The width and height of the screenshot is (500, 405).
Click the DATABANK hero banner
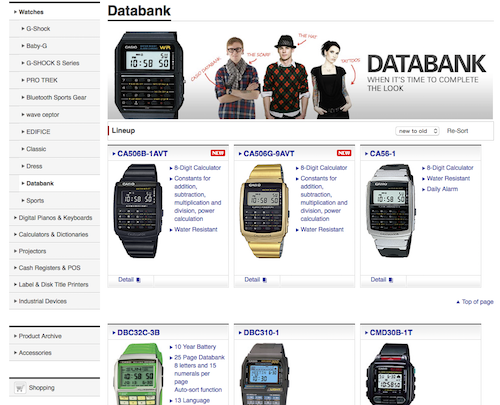(300, 75)
